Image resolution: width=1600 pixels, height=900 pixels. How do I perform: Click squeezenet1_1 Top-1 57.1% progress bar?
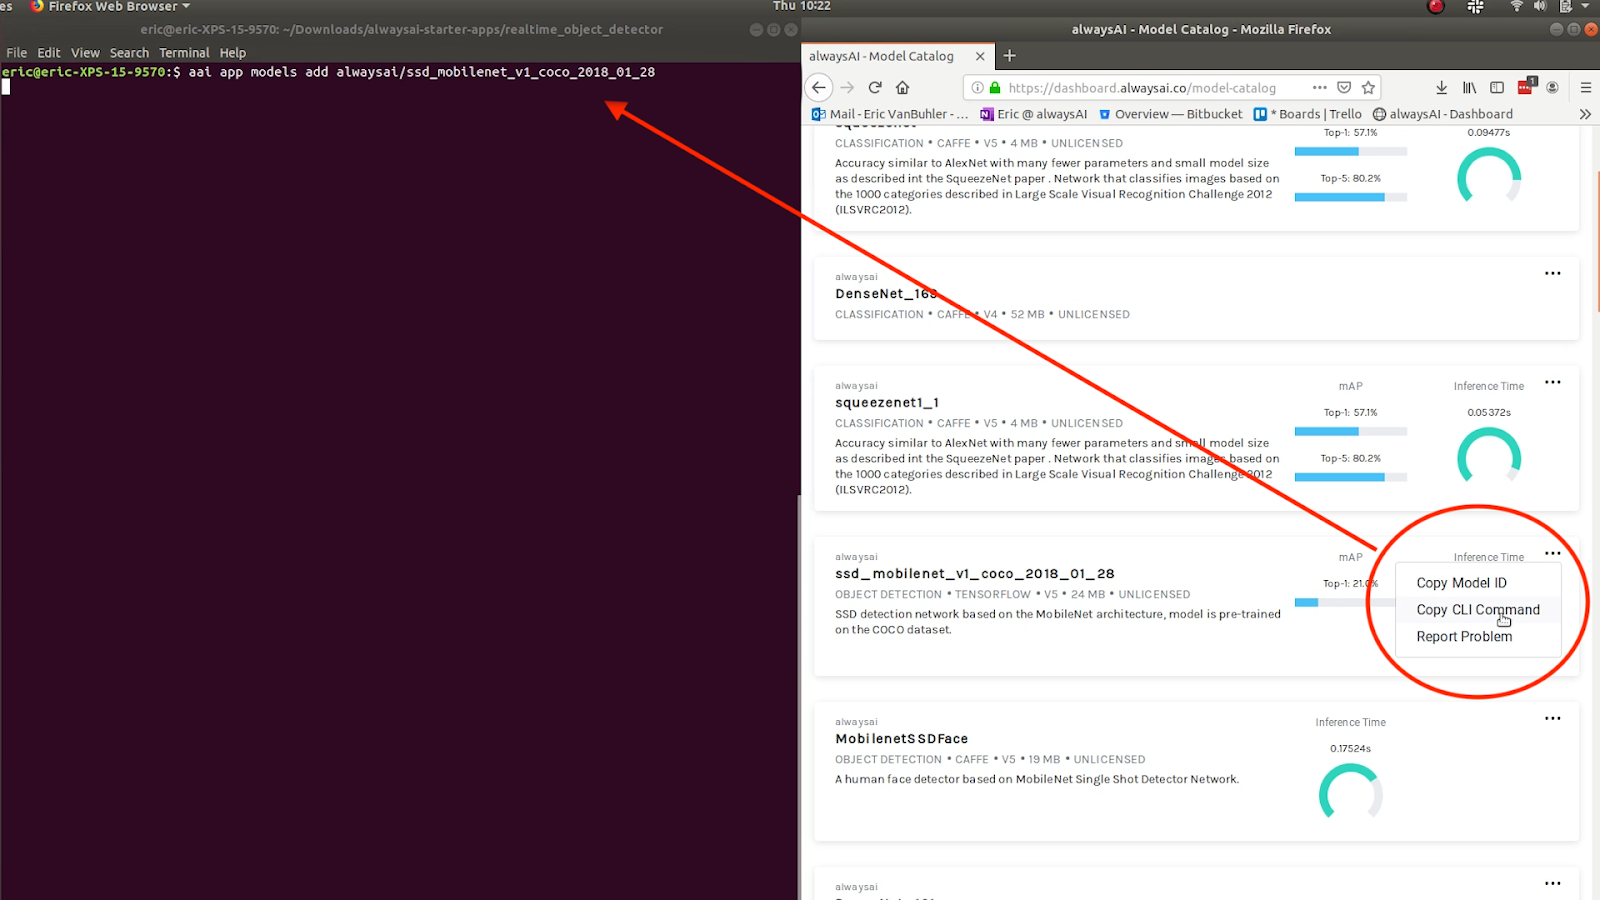tap(1350, 431)
